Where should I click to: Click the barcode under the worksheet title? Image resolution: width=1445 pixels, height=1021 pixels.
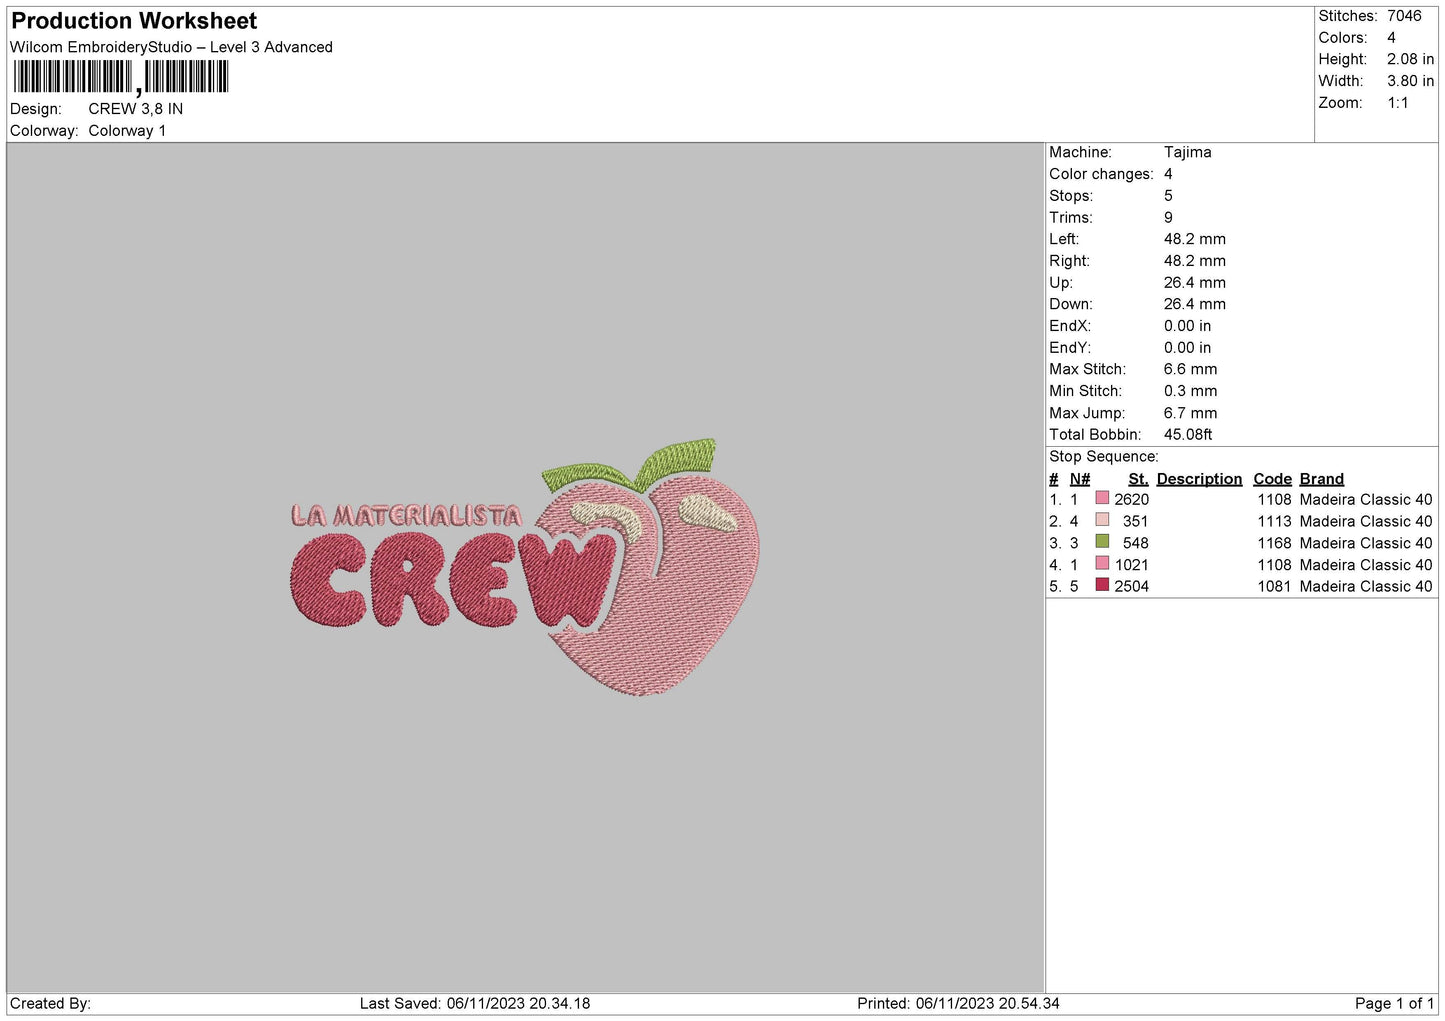pyautogui.click(x=121, y=77)
